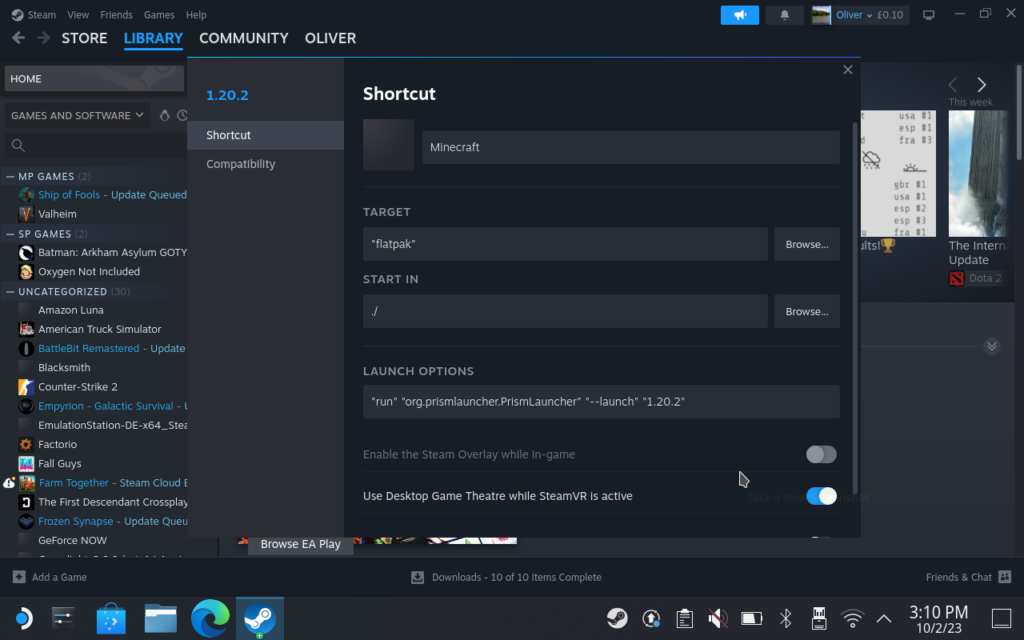This screenshot has height=640, width=1024.
Task: Click the double chevron shelf collapse button
Action: (x=991, y=346)
